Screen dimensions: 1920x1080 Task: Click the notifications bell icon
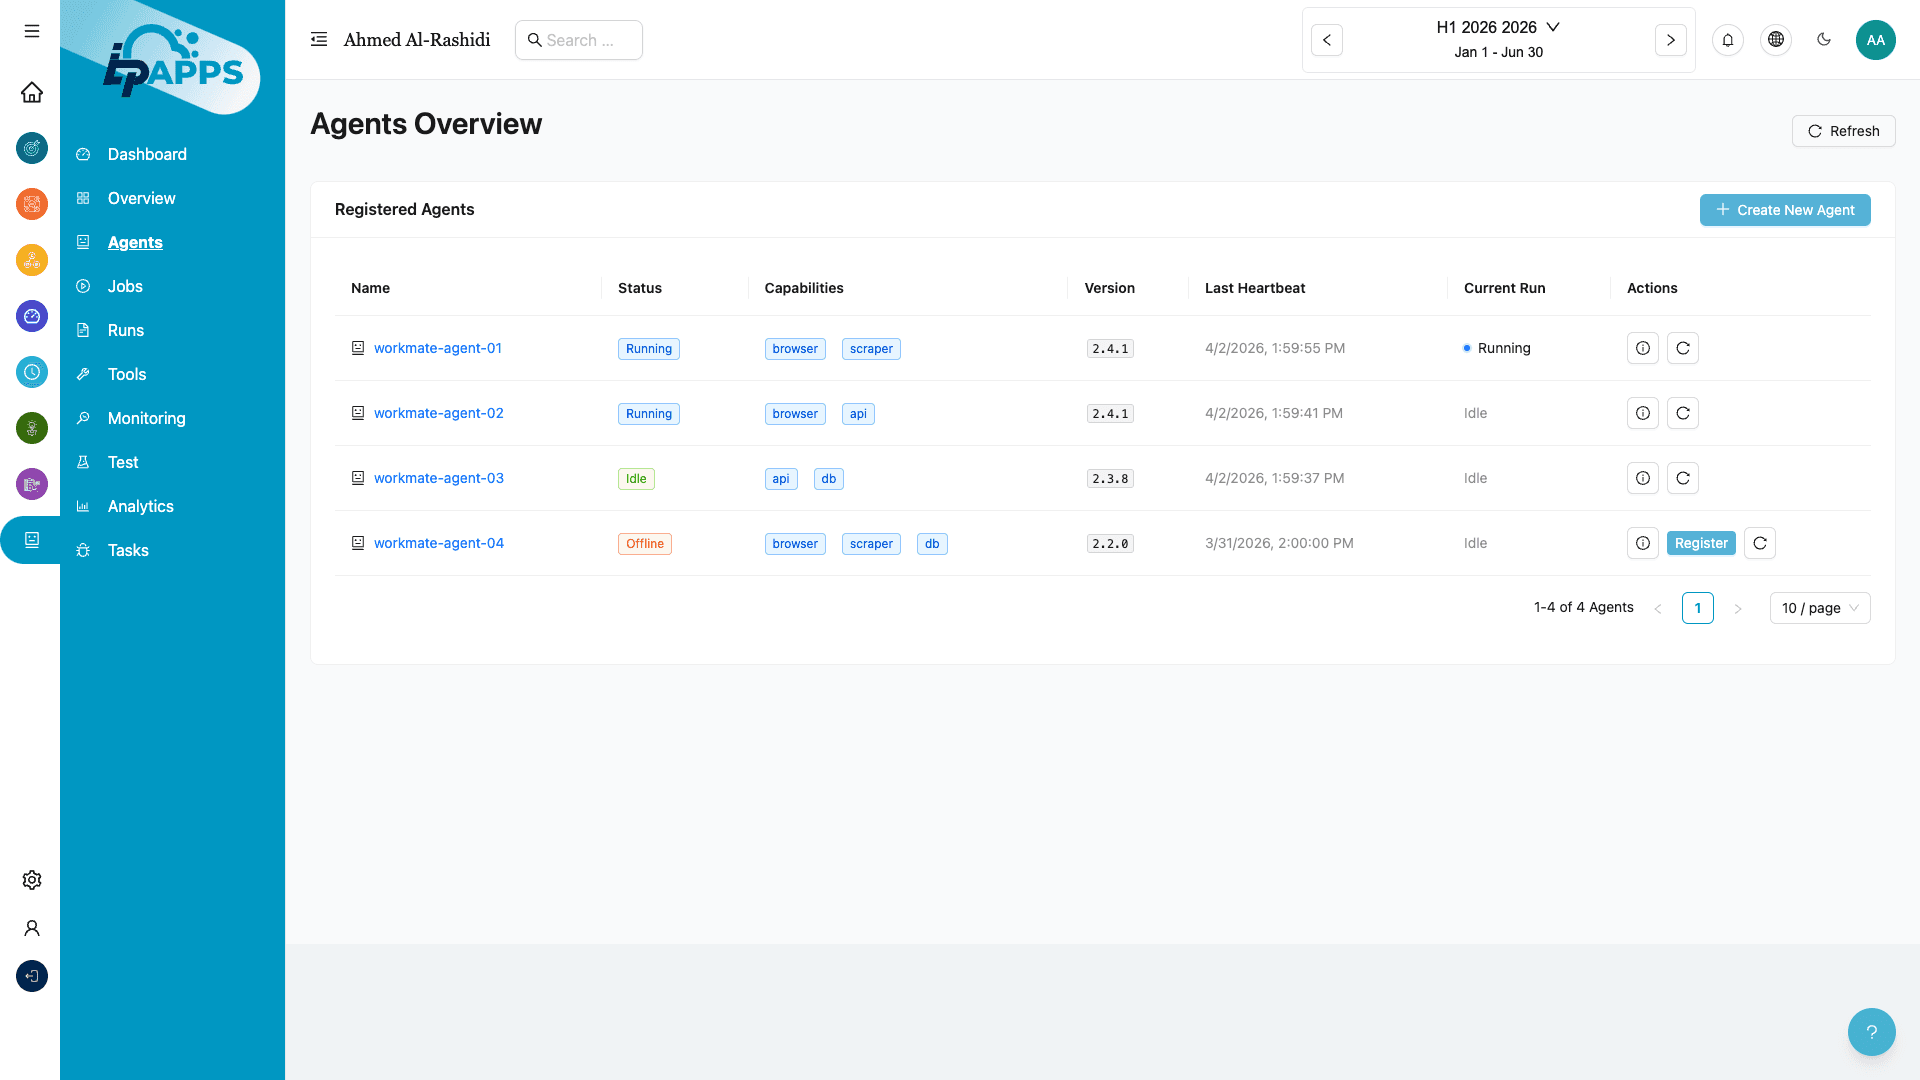click(x=1727, y=40)
